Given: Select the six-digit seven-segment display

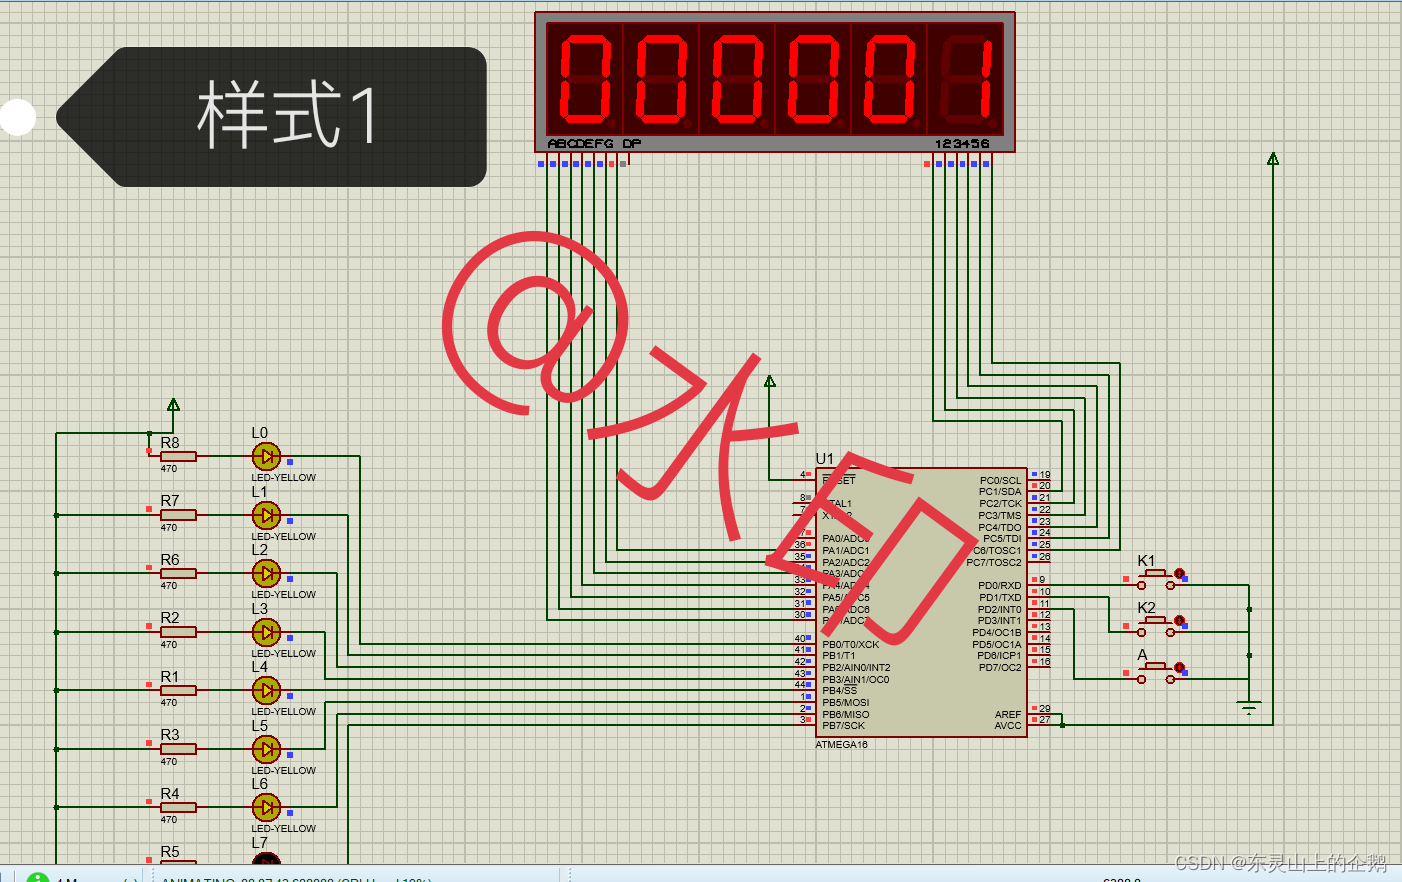Looking at the screenshot, I should (x=775, y=82).
